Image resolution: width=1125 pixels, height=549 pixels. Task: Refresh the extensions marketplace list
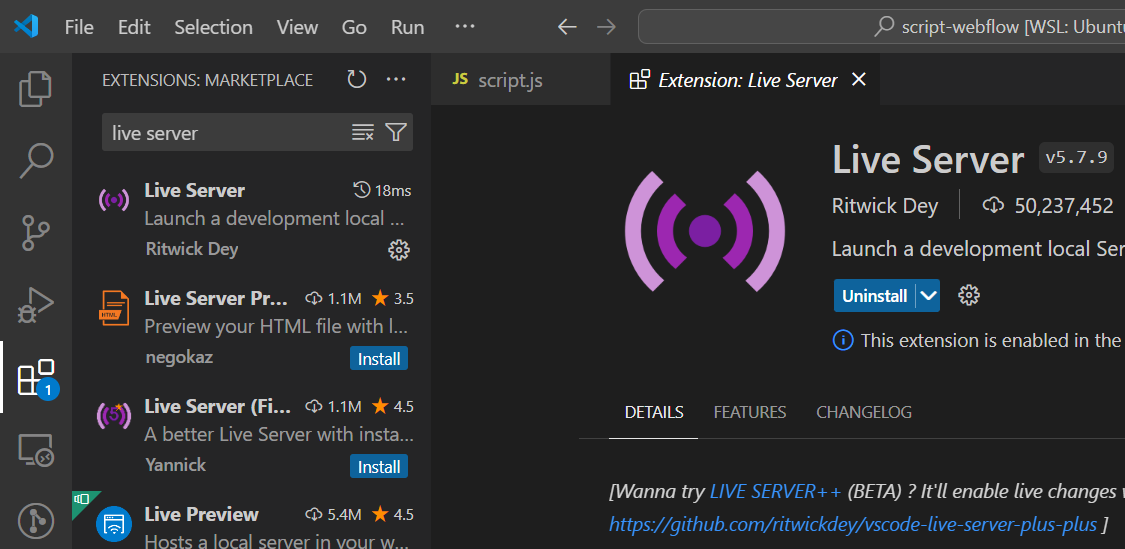click(x=357, y=79)
